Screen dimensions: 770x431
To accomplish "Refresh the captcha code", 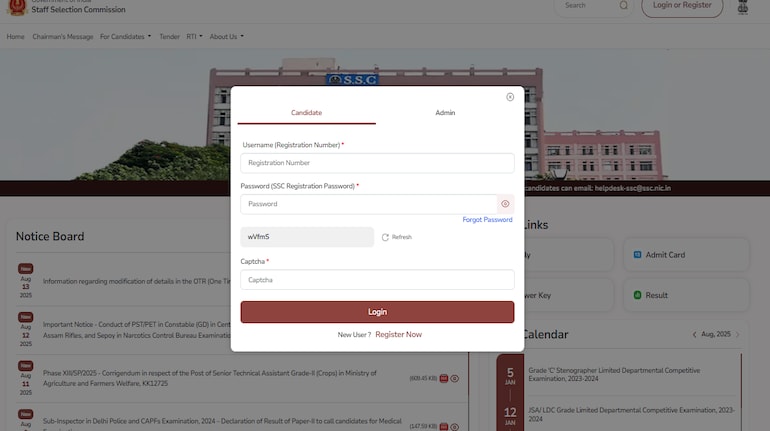I will (396, 237).
